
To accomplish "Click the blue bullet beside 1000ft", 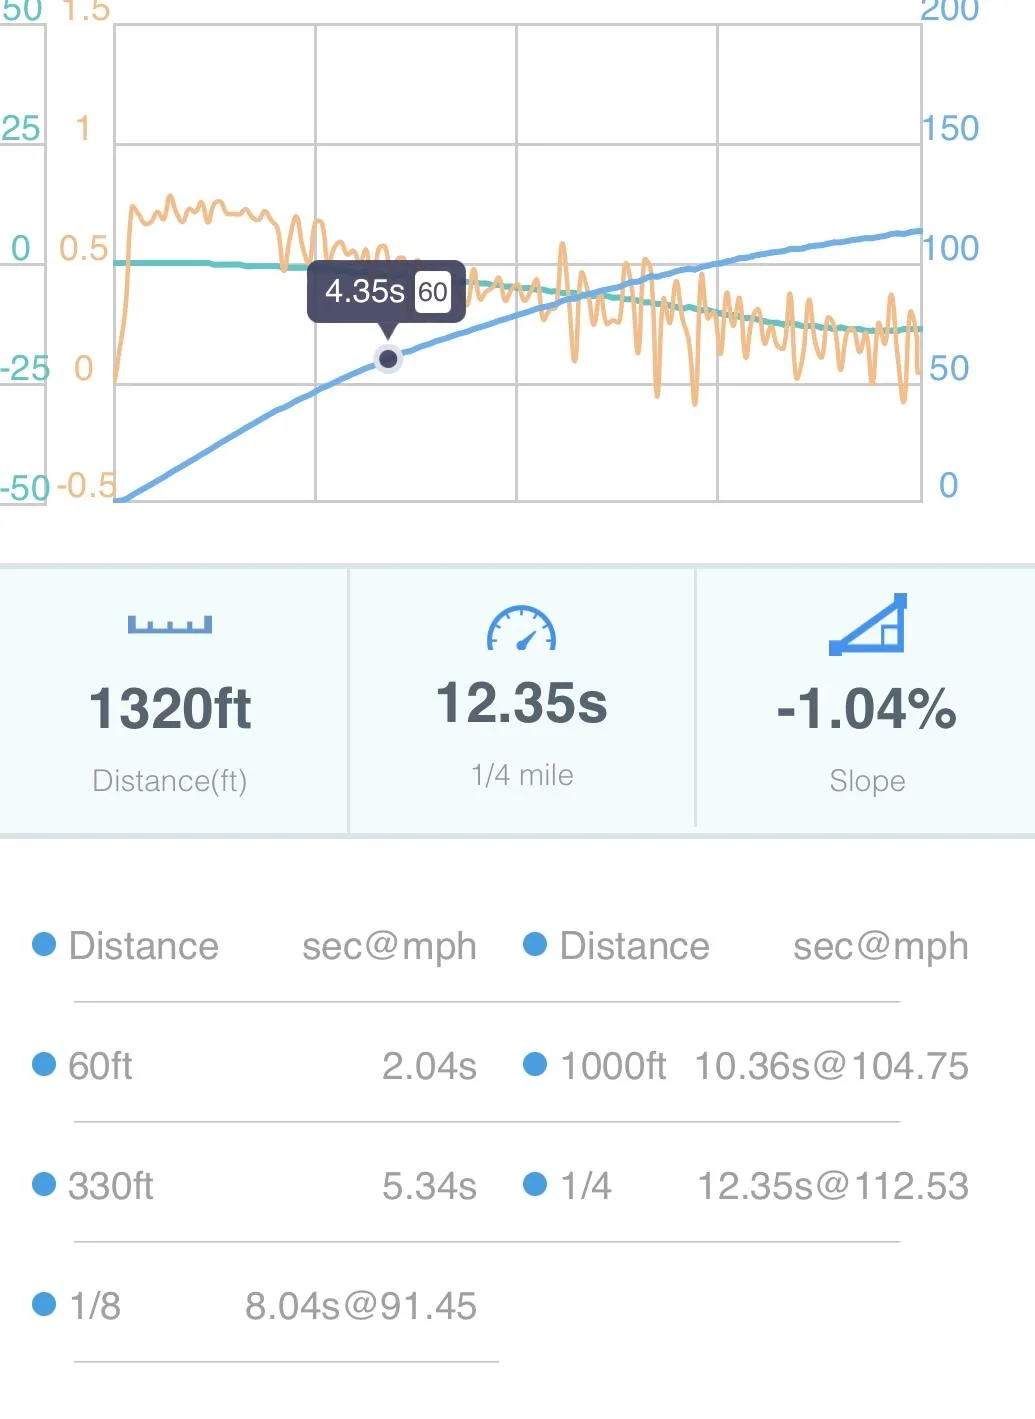I will pyautogui.click(x=535, y=1064).
